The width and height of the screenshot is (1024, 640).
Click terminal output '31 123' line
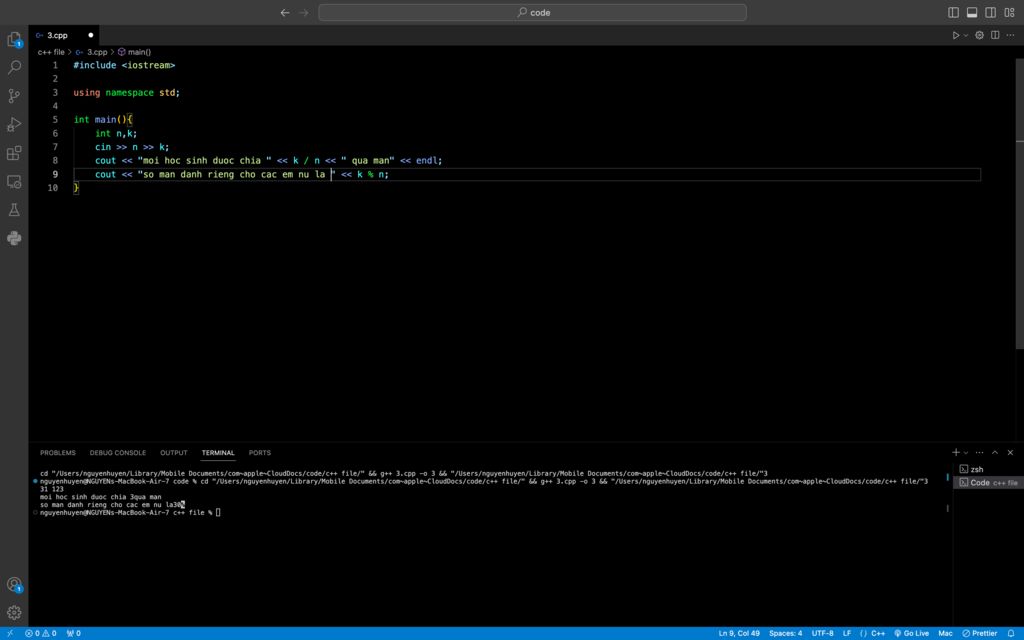(x=52, y=489)
